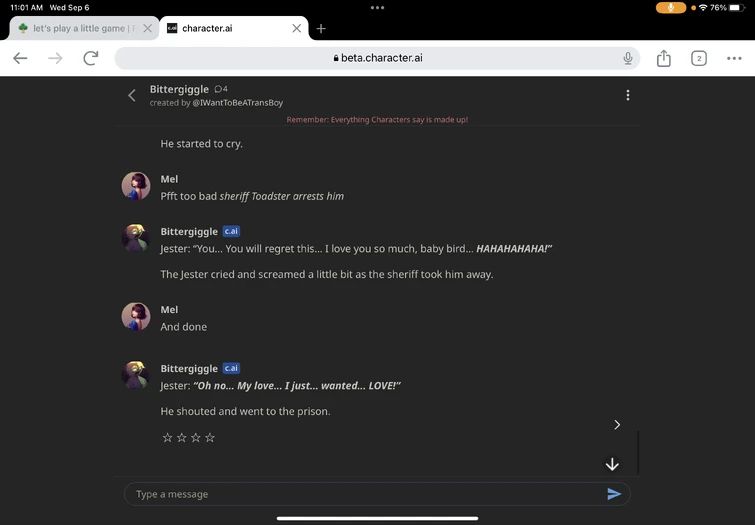755x525 pixels.
Task: Rate the last reply one star
Action: coord(167,438)
